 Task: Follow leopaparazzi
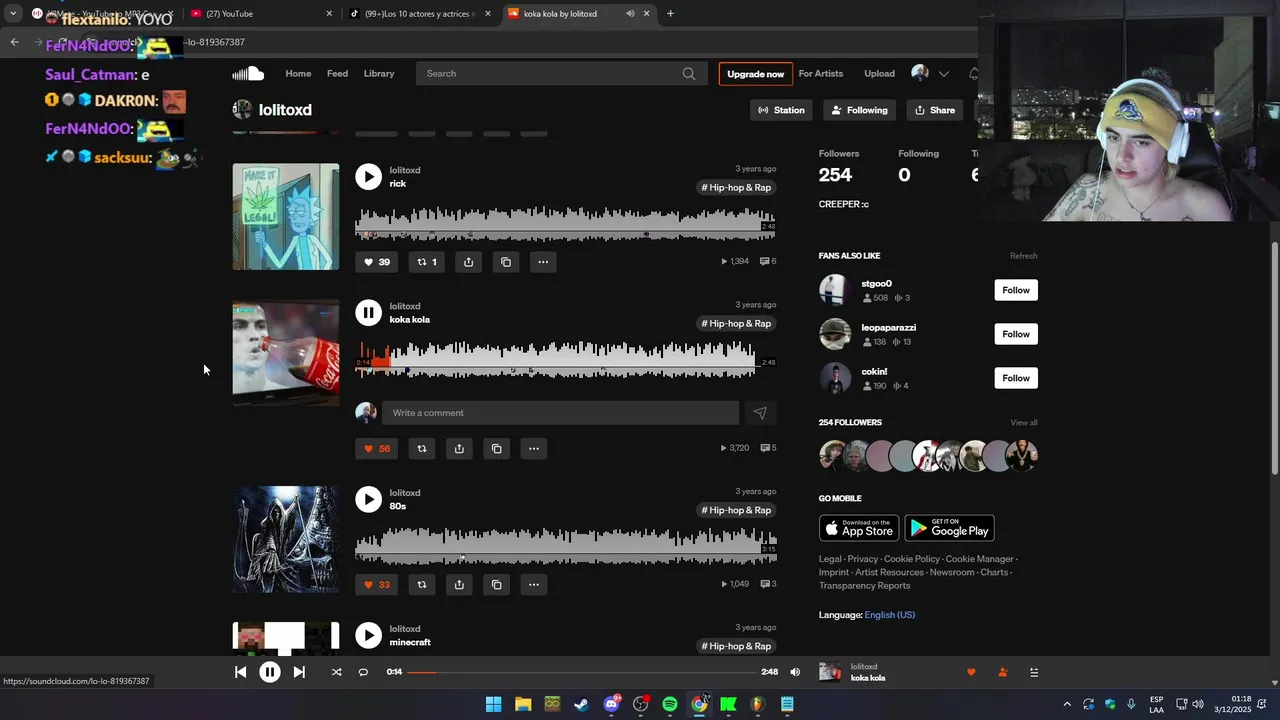pos(1016,334)
